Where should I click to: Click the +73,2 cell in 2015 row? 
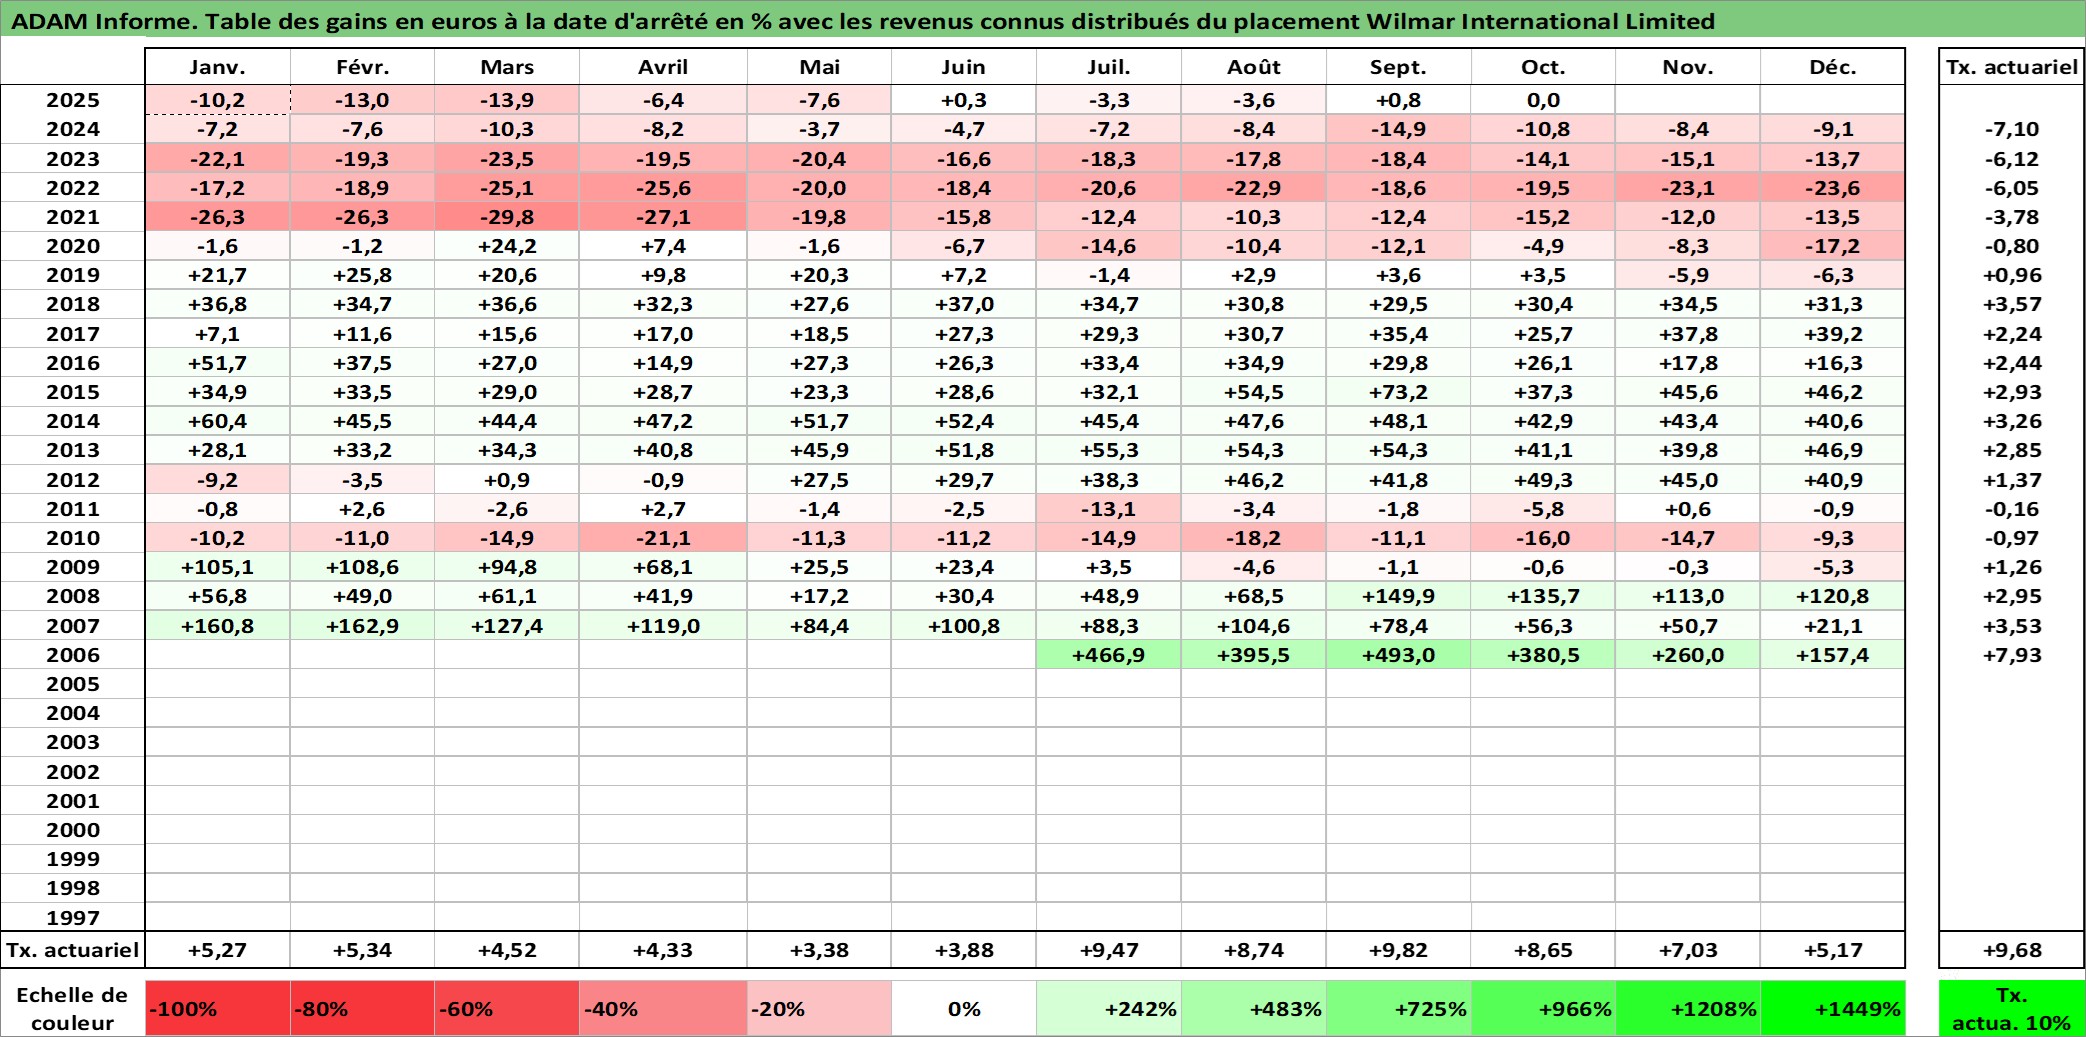1398,392
